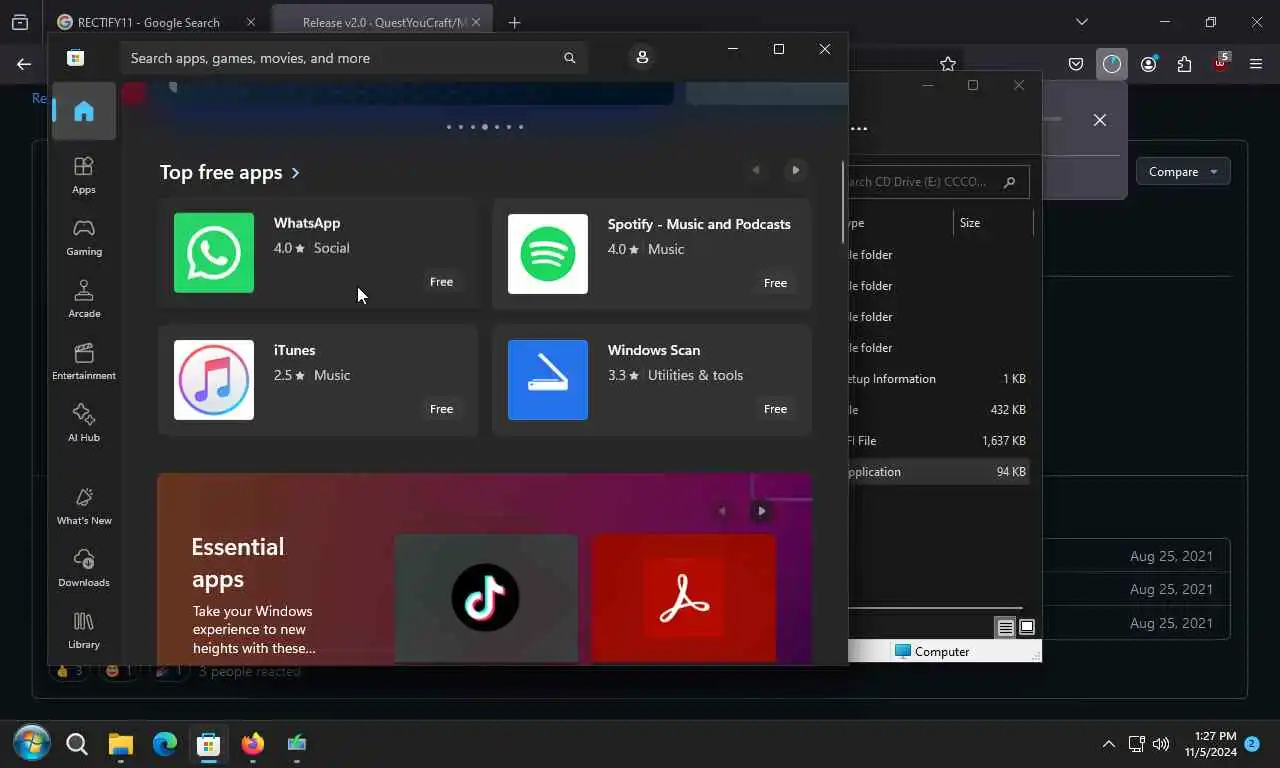
Task: Get WhatsApp using its Free button
Action: [x=441, y=282]
